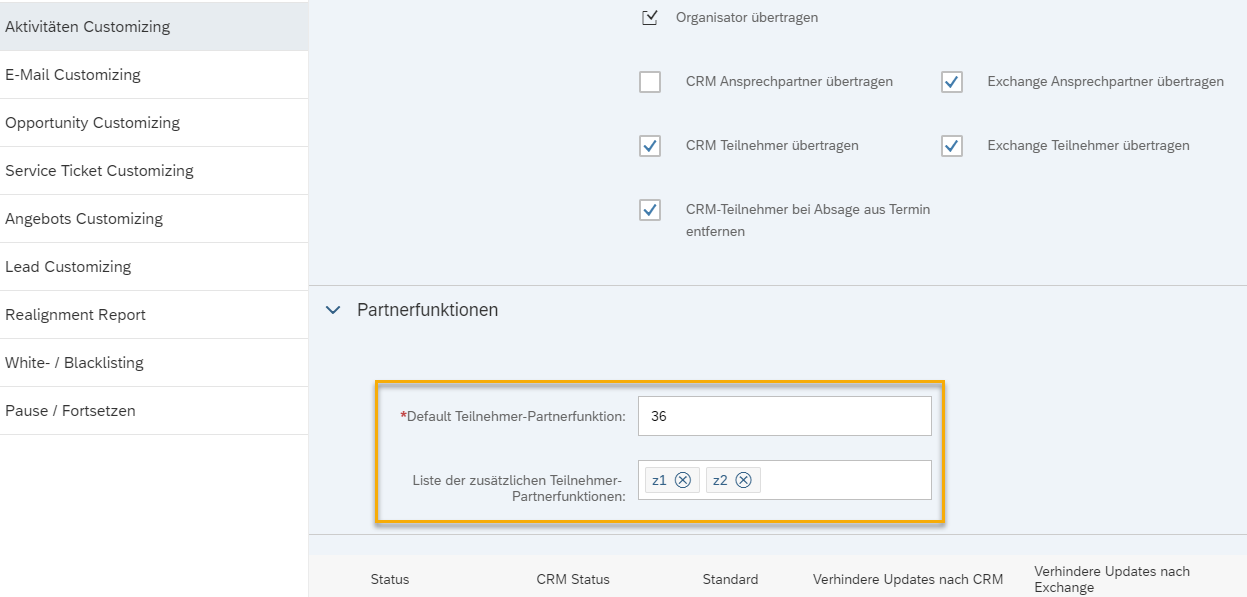Screen dimensions: 1247x597
Task: Click the Default Teilnehmer-Partnerfunktion input field
Action: [784, 416]
